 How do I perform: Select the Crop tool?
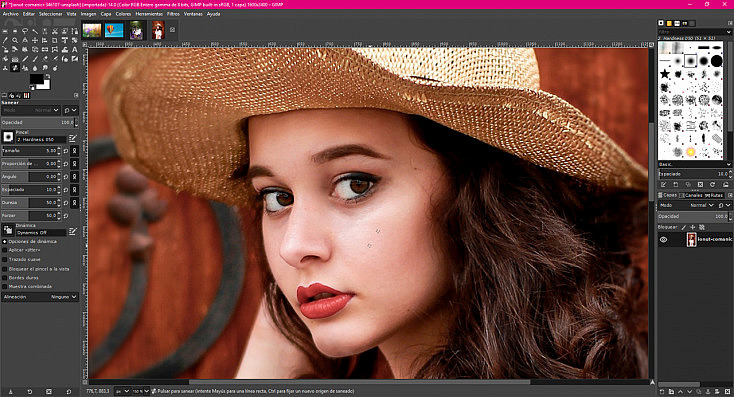point(55,40)
